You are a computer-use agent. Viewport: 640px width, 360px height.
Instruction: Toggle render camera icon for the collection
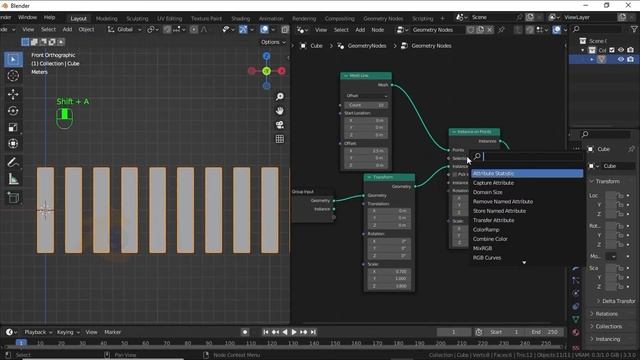631,50
